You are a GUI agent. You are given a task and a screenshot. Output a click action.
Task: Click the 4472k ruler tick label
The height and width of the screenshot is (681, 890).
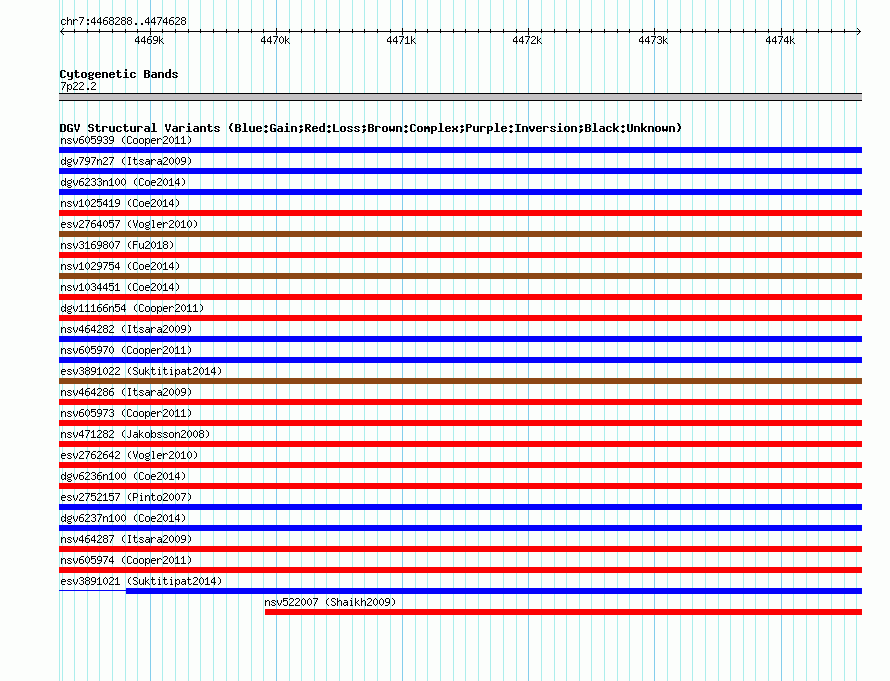(x=527, y=40)
